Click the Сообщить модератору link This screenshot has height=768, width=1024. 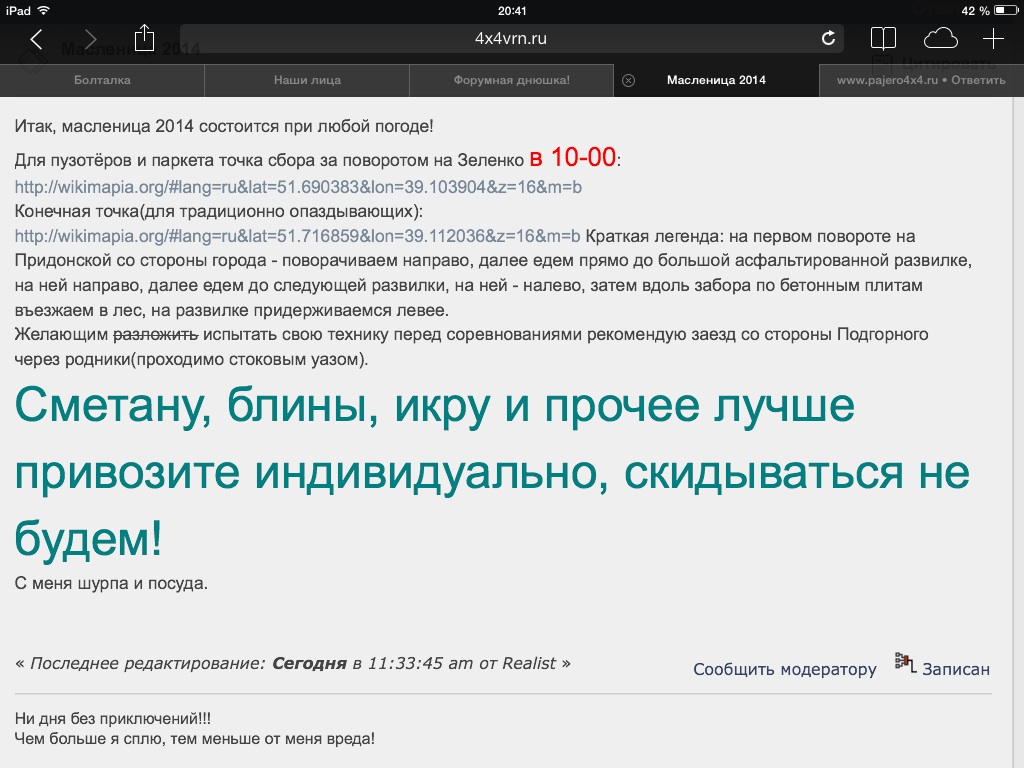point(784,669)
